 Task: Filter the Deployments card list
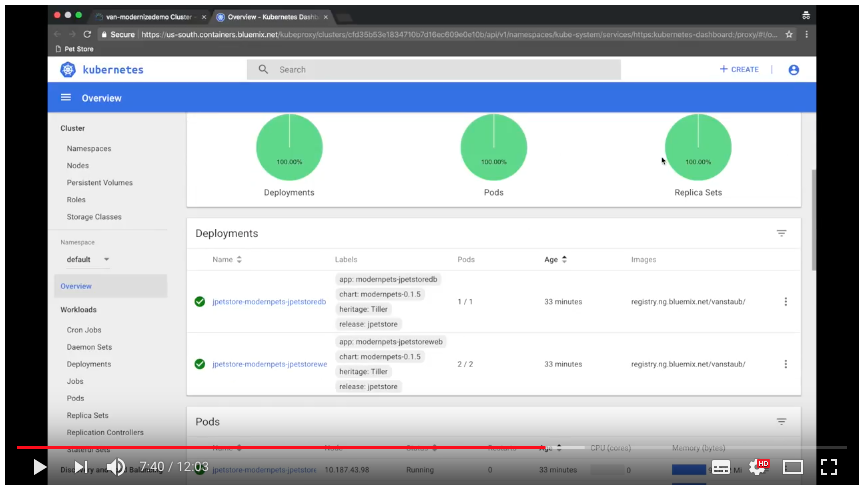pos(781,233)
